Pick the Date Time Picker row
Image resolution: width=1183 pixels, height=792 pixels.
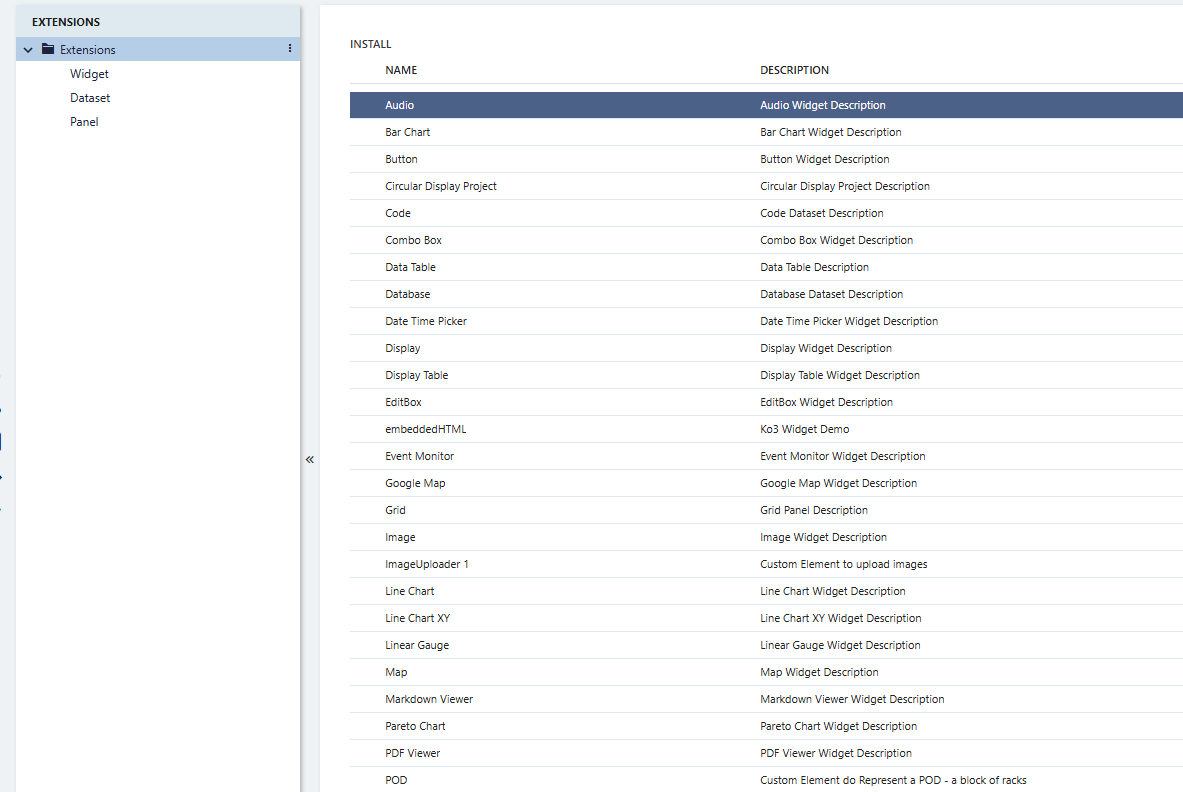426,321
